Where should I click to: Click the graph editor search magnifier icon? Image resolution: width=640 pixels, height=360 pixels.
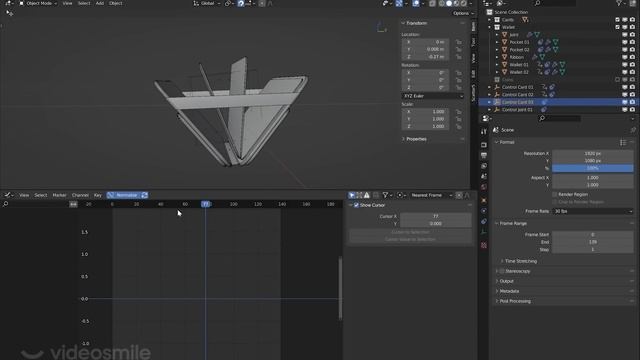click(x=6, y=204)
